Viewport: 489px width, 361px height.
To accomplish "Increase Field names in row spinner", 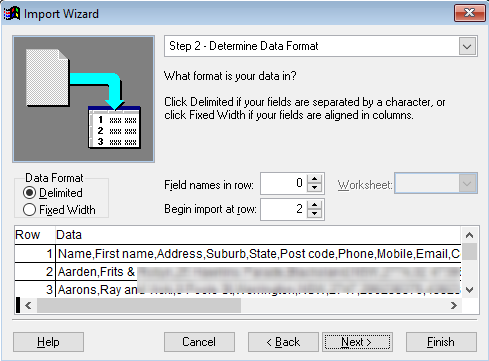I will [314, 179].
